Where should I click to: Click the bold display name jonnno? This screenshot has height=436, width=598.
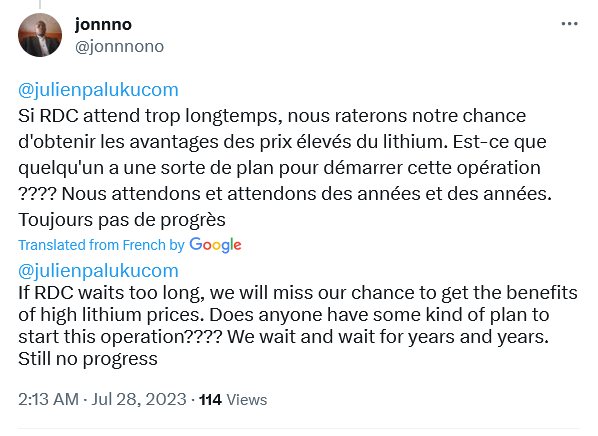(x=103, y=25)
